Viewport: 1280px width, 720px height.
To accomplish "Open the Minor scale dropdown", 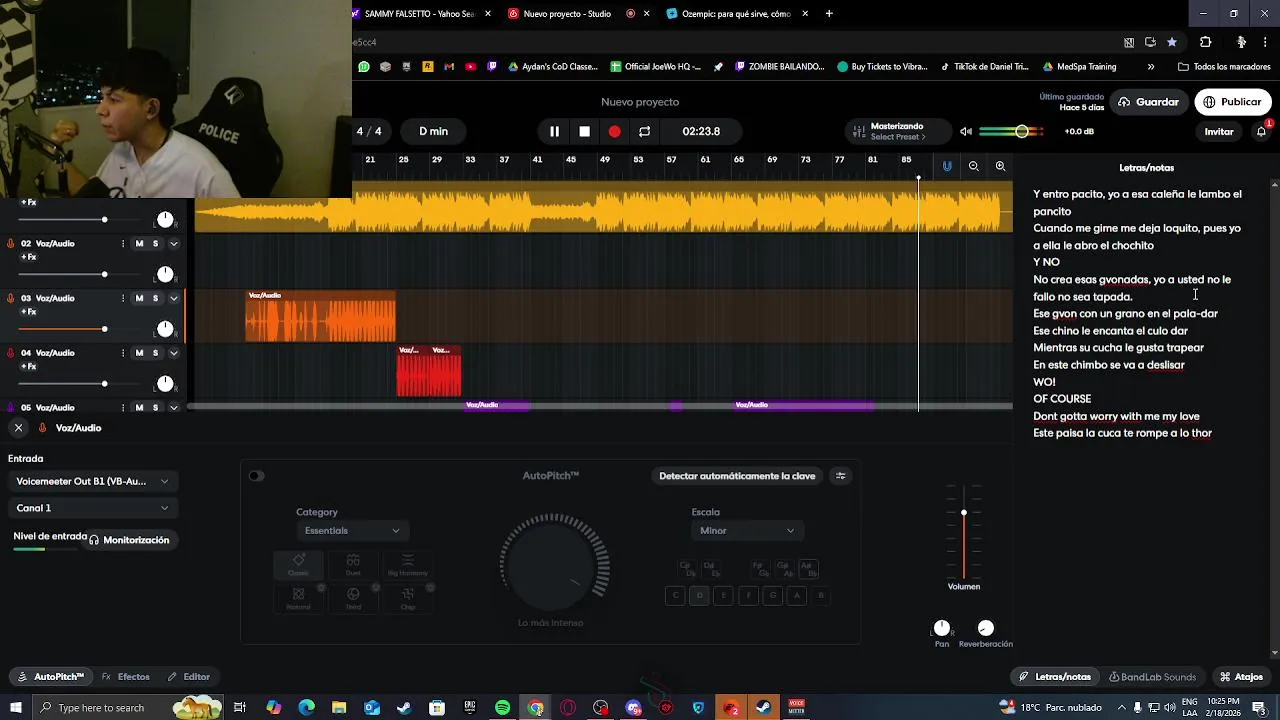I will 746,531.
